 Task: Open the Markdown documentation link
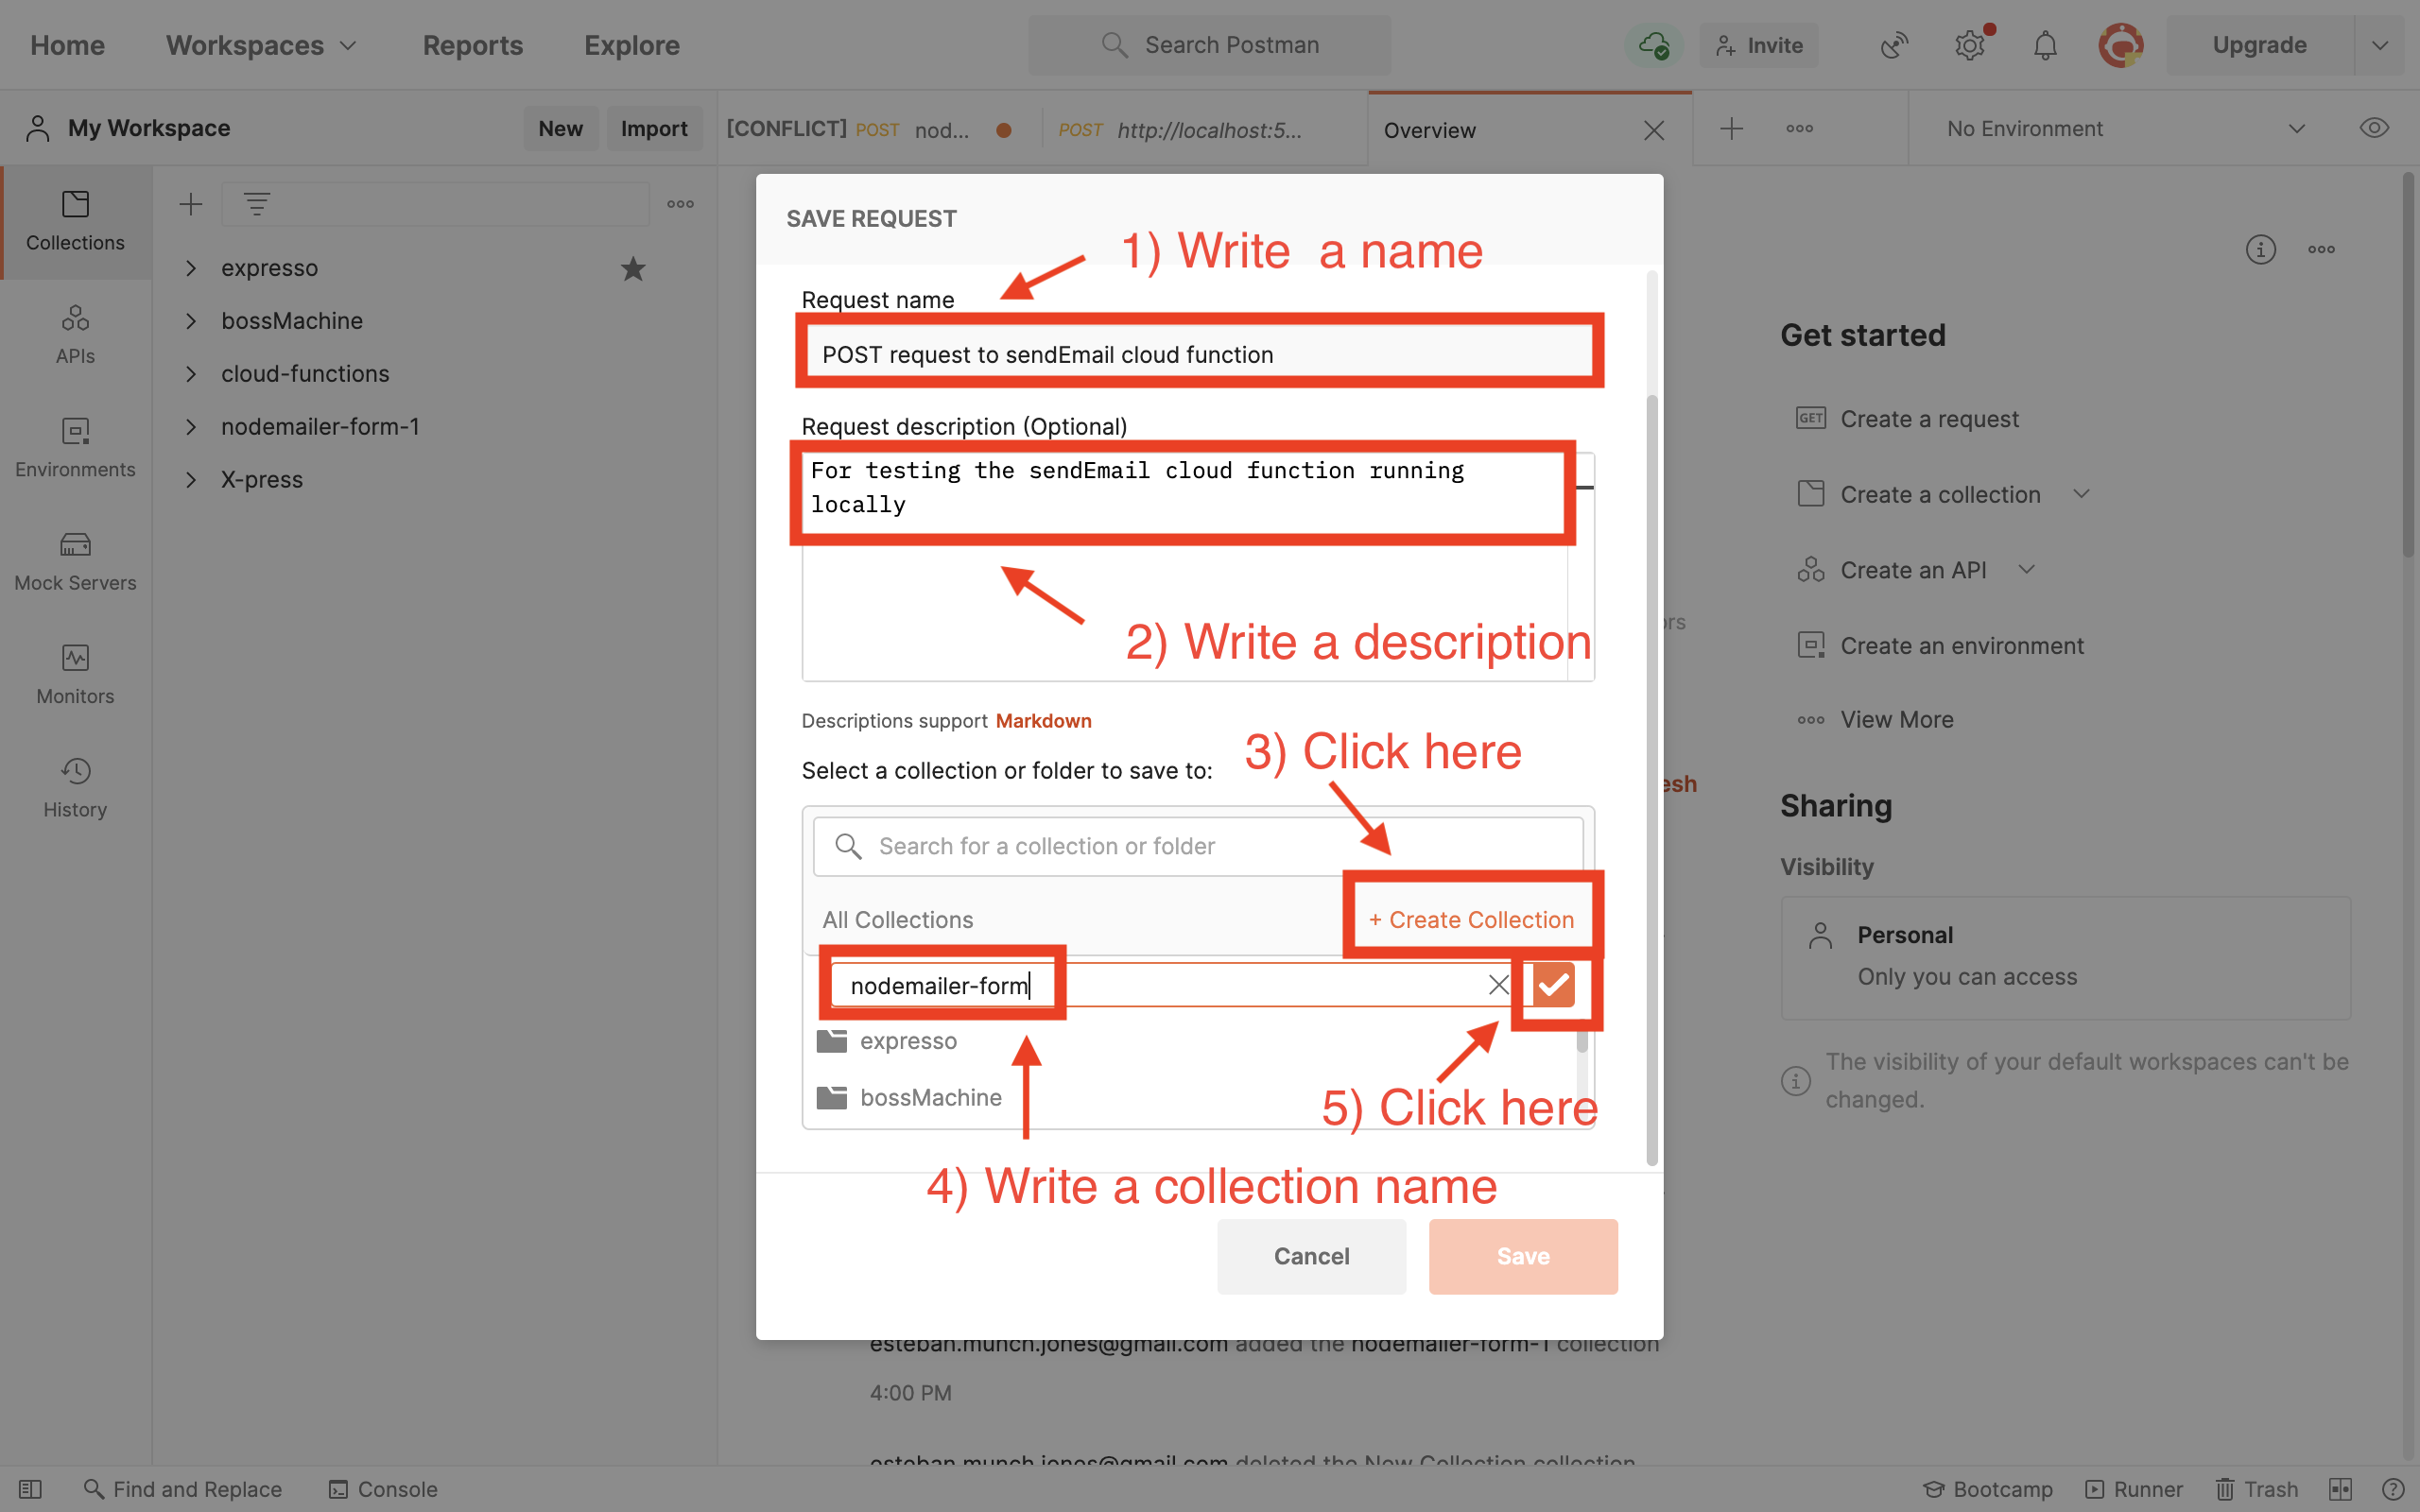tap(1042, 720)
